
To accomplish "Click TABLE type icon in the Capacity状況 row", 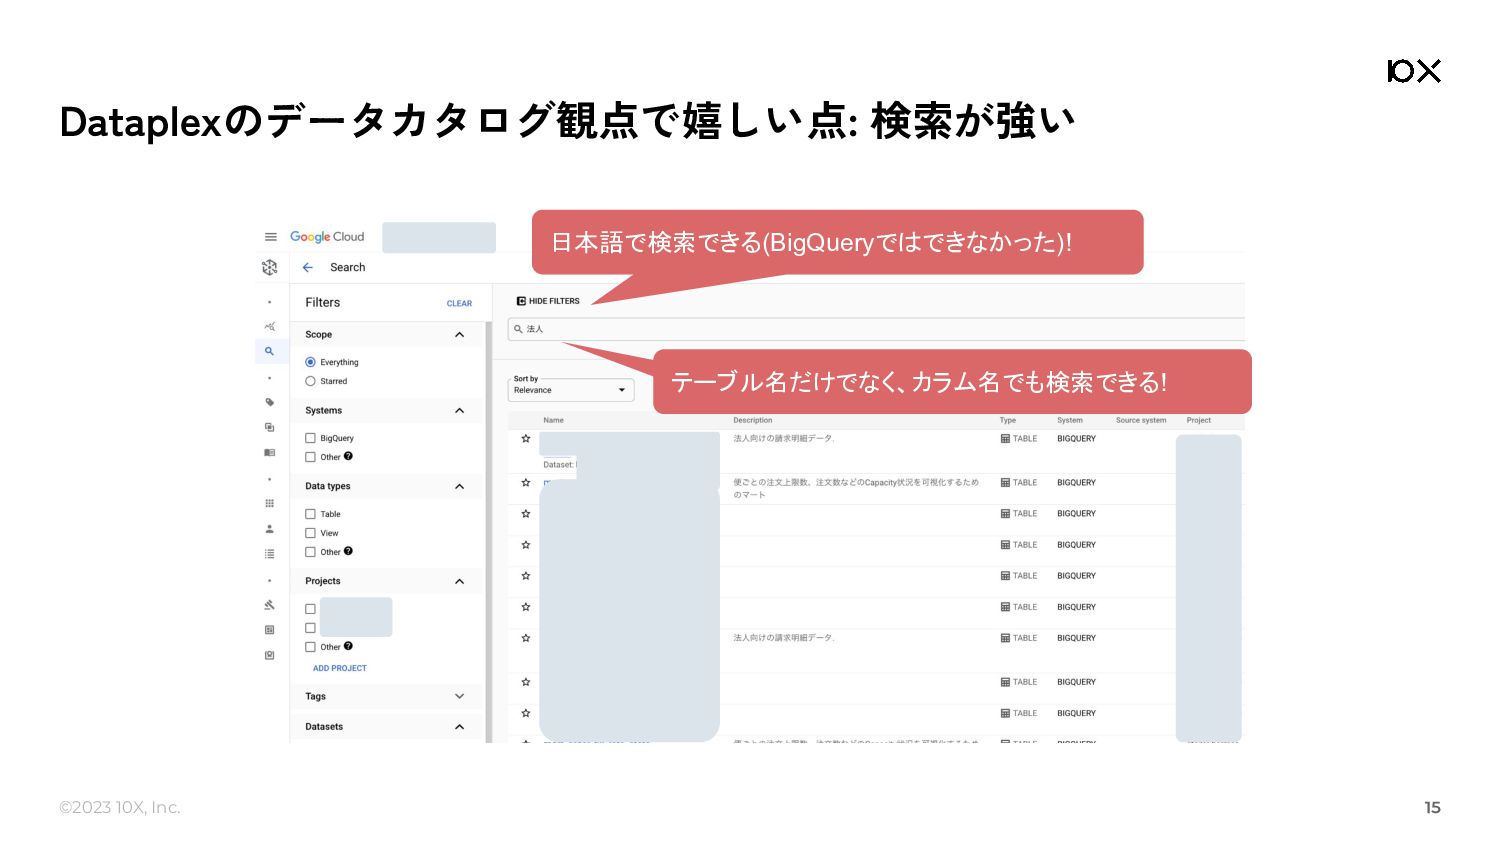I will point(1005,483).
